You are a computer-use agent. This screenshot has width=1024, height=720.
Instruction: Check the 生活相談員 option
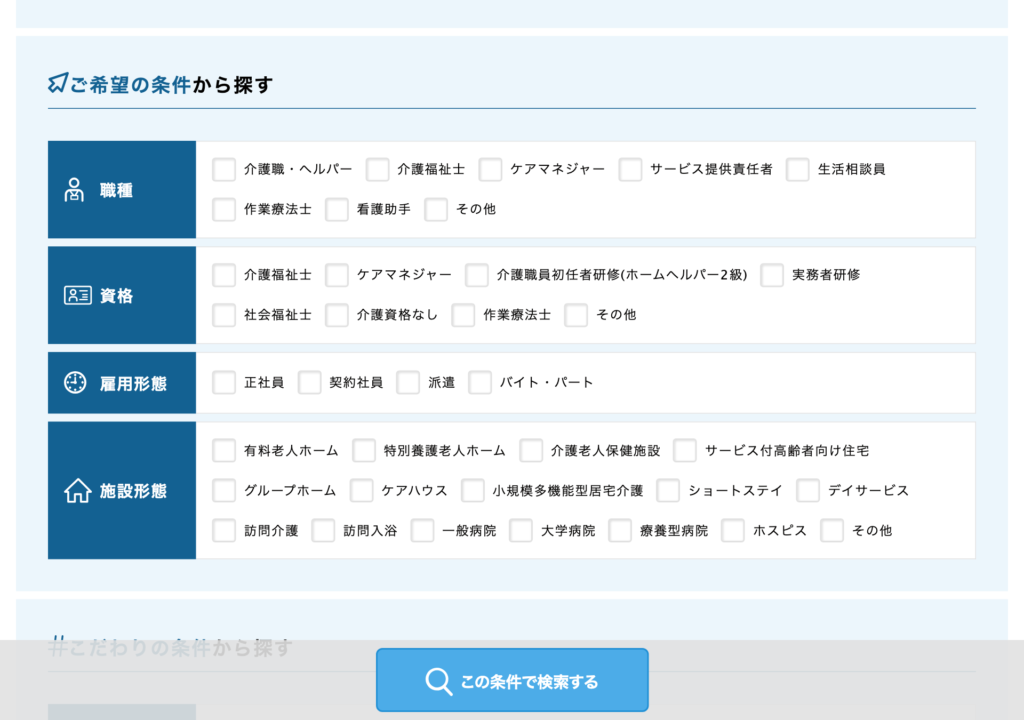click(798, 169)
